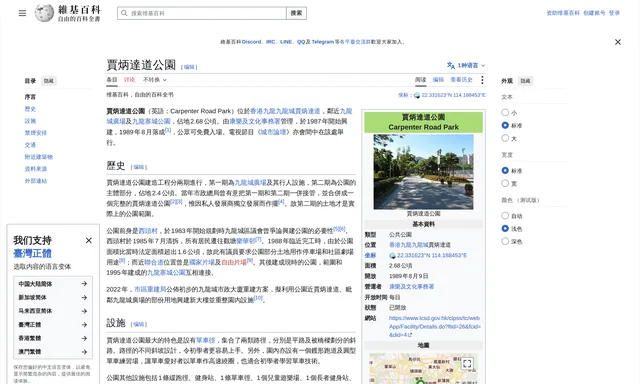Jump to 歷史 in contents
The height and width of the screenshot is (384, 640).
30,109
